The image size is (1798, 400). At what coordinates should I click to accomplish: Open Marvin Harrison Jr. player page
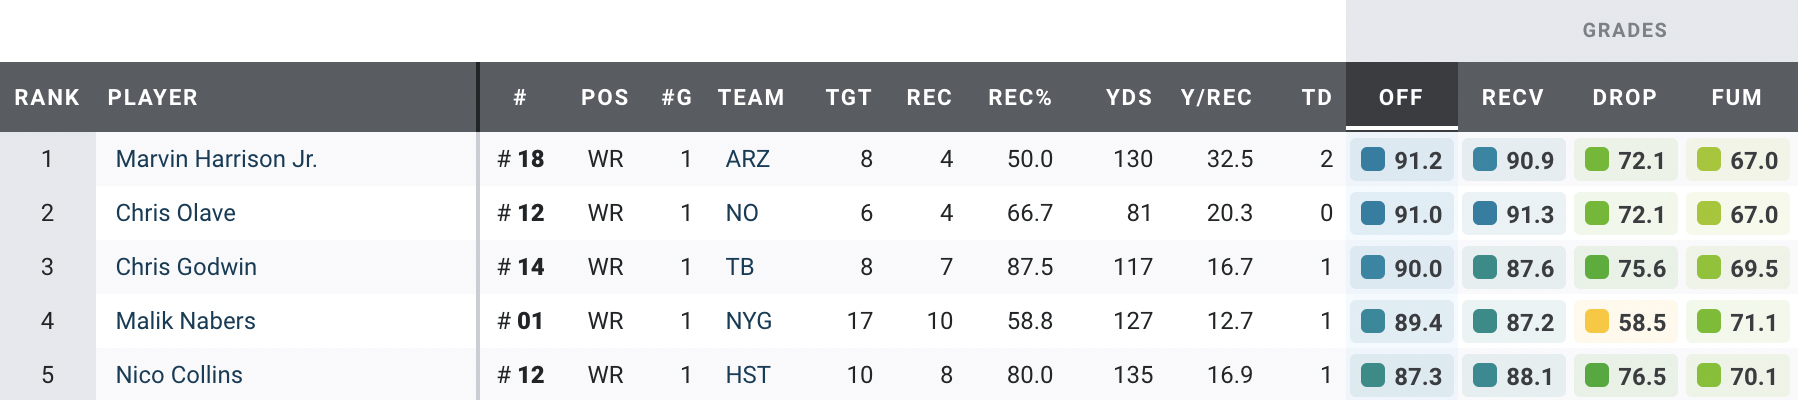[x=216, y=159]
